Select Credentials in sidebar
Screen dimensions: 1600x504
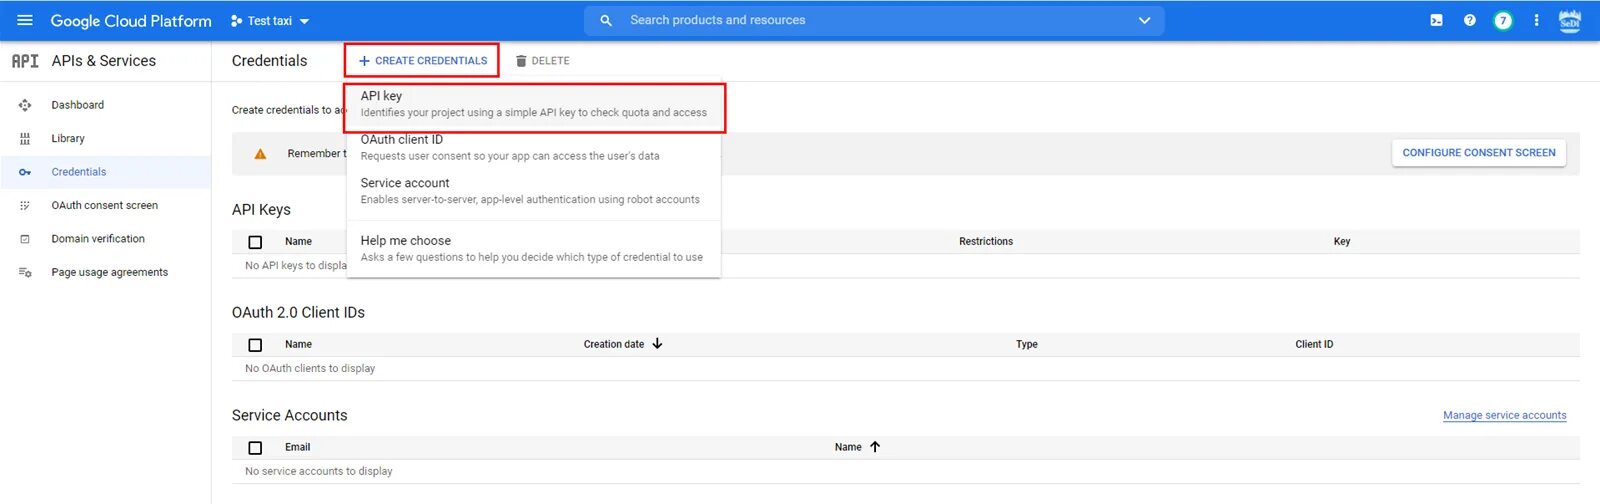pyautogui.click(x=79, y=172)
